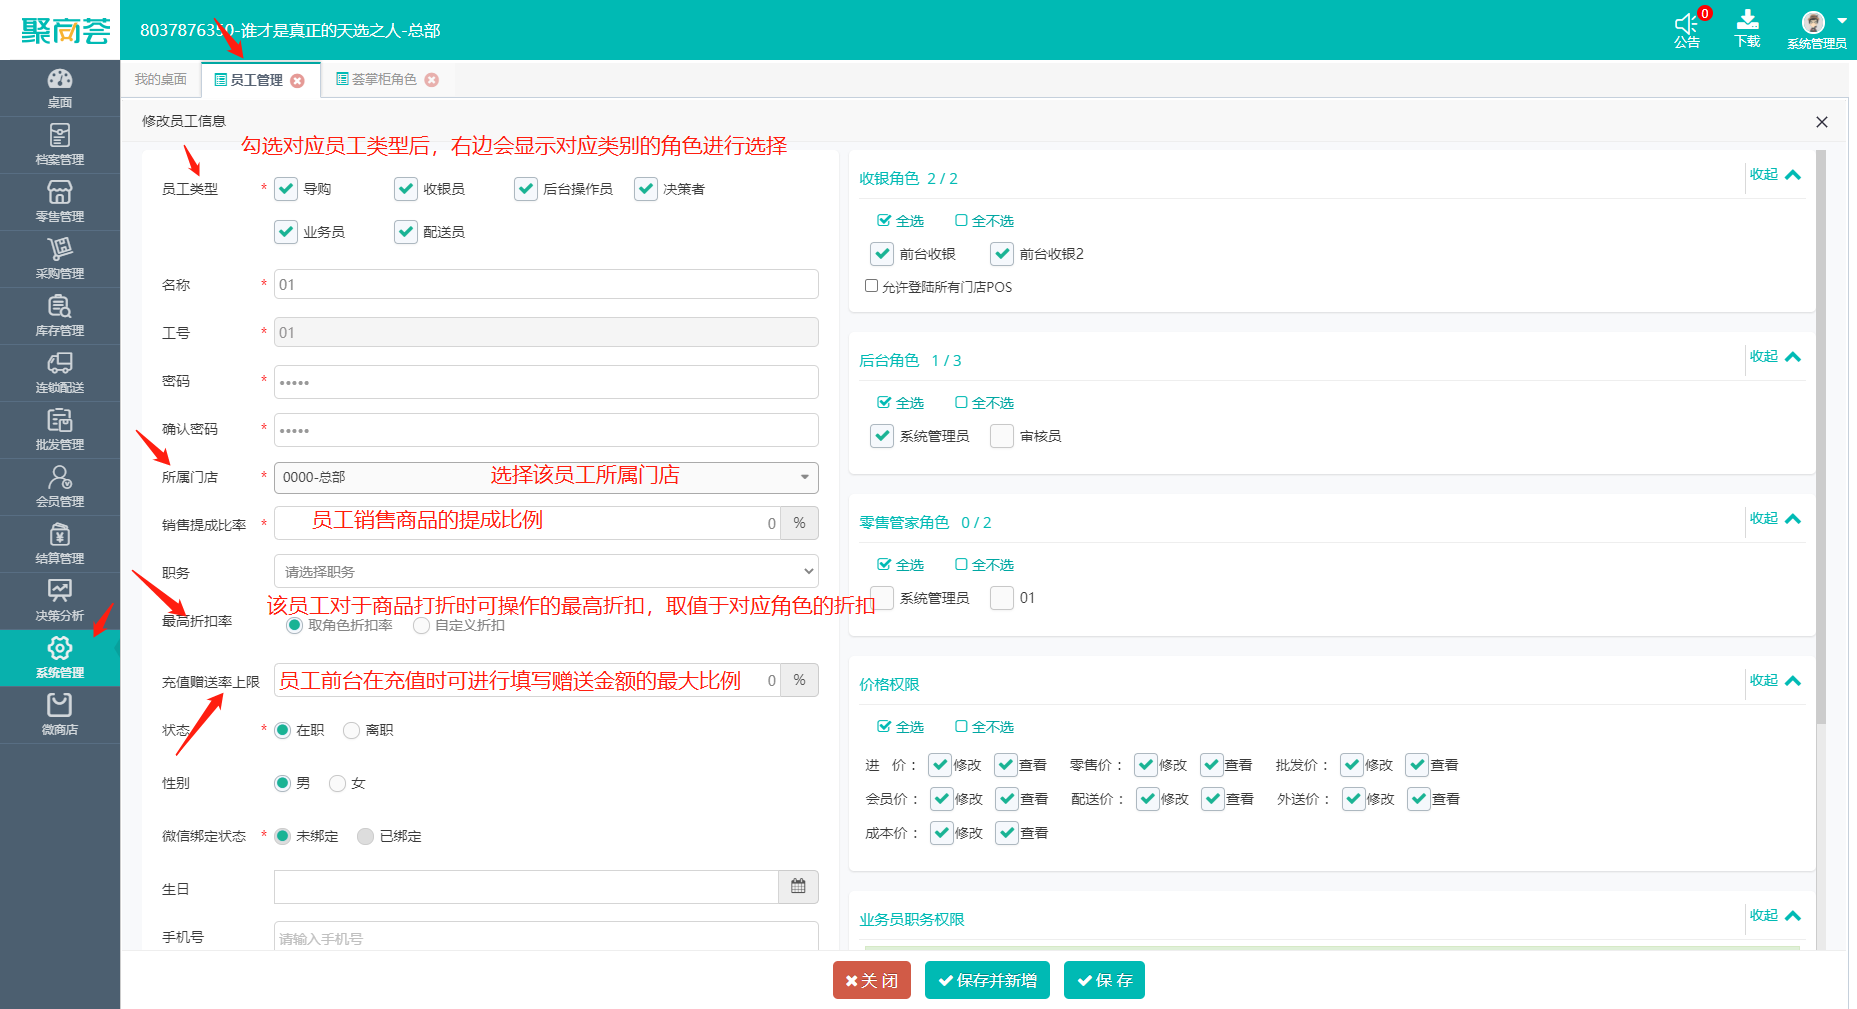Toggle 进价 修改 price permission checkbox

click(x=940, y=765)
